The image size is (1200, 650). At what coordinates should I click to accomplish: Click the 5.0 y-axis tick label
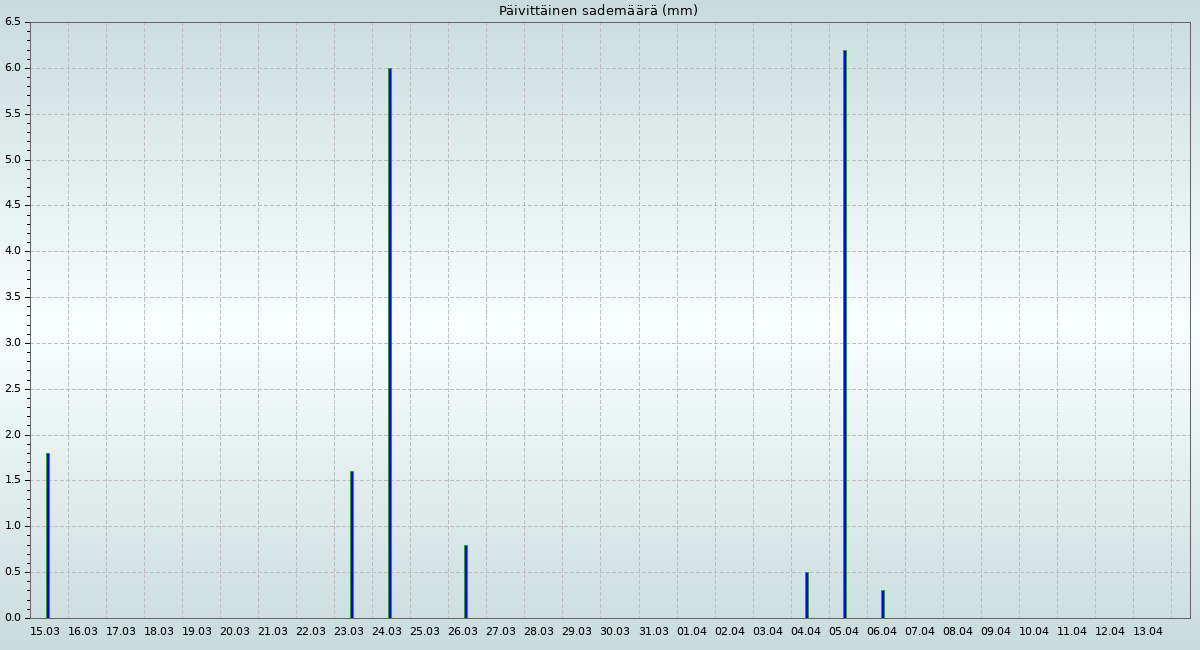(13, 160)
